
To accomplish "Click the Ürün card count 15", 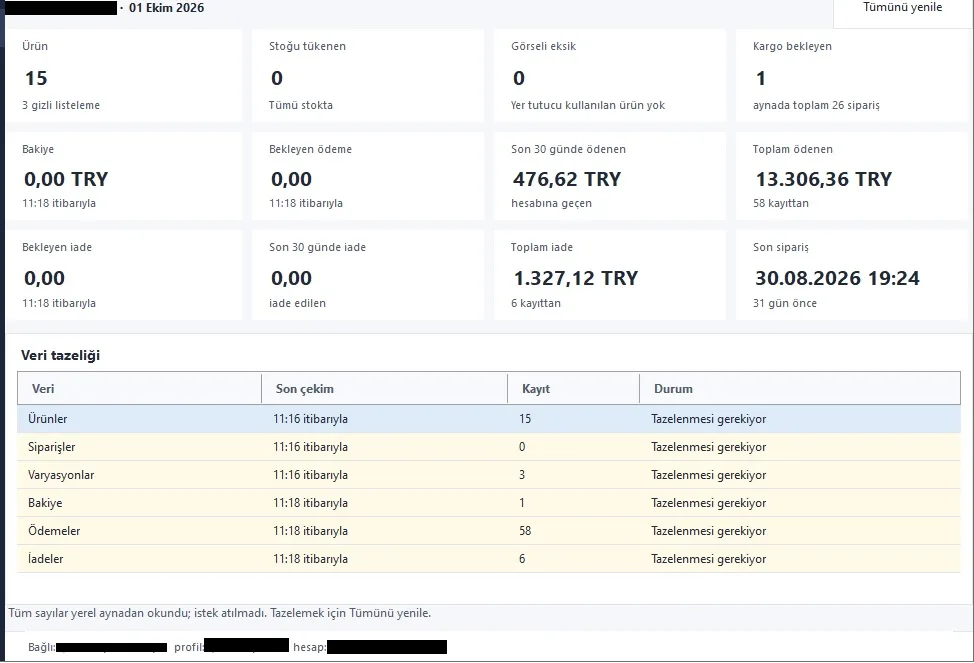I will [x=36, y=78].
